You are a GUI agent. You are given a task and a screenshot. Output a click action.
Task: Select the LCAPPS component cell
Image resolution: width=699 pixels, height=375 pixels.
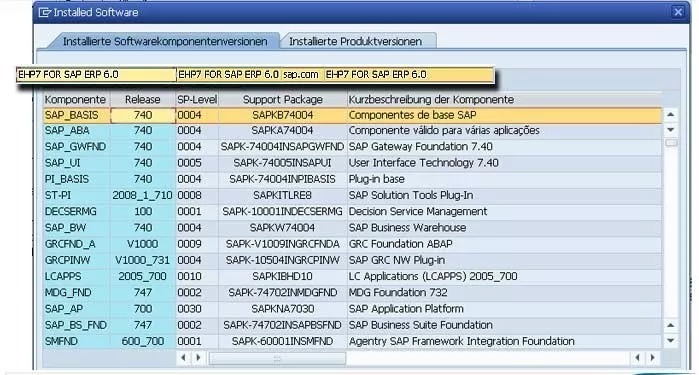[76, 276]
